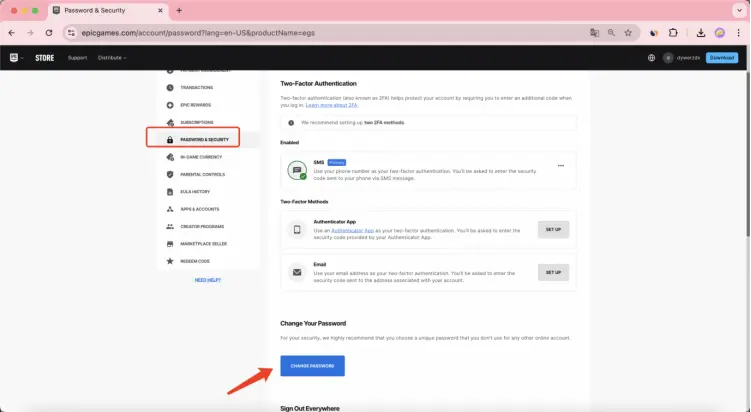Open the Authenticator App hyperlink in description
This screenshot has height=412, width=751.
coord(353,230)
